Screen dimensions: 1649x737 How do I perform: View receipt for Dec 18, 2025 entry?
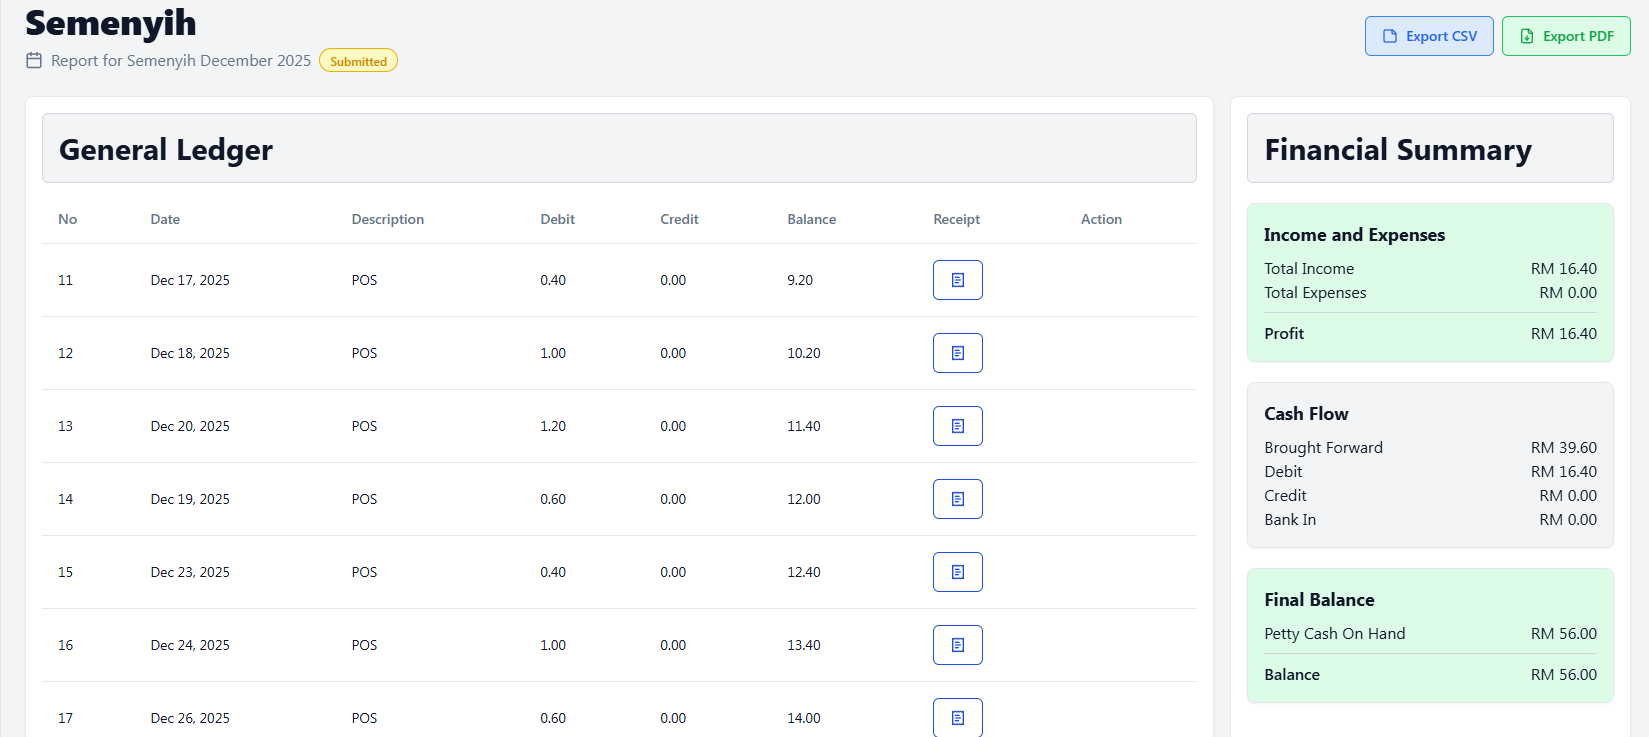(x=957, y=353)
